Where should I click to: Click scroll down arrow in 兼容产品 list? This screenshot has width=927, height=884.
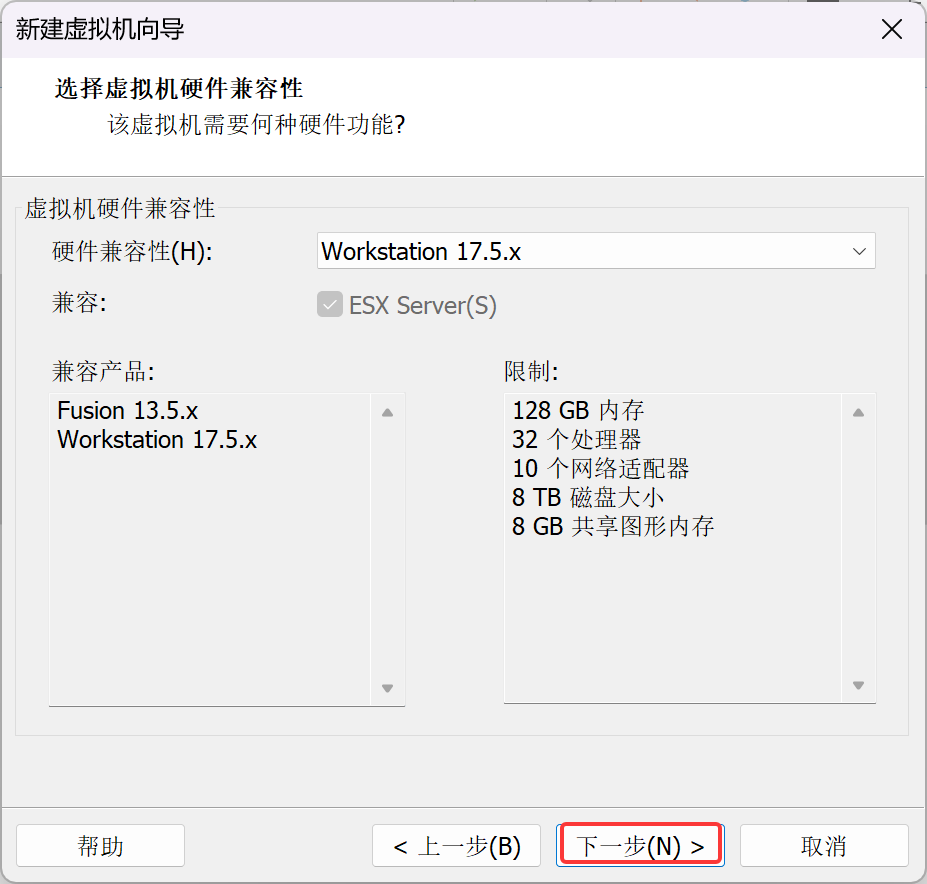[x=388, y=688]
